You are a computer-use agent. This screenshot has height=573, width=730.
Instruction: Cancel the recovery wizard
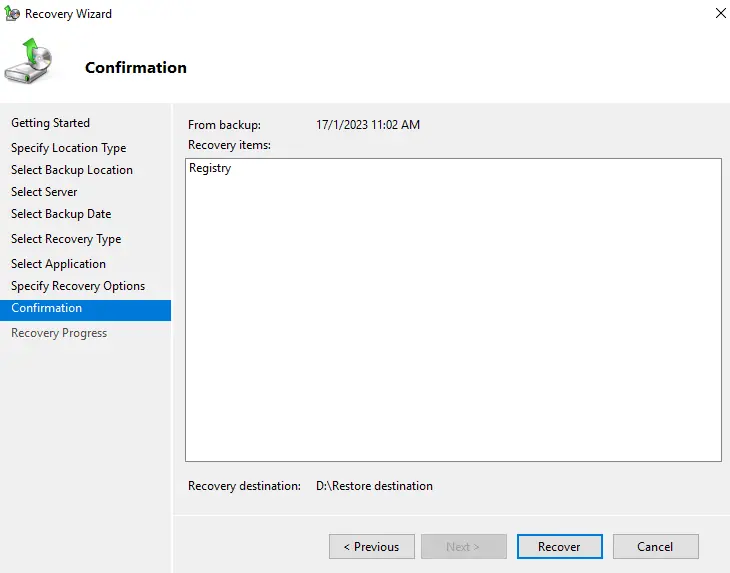coord(655,547)
